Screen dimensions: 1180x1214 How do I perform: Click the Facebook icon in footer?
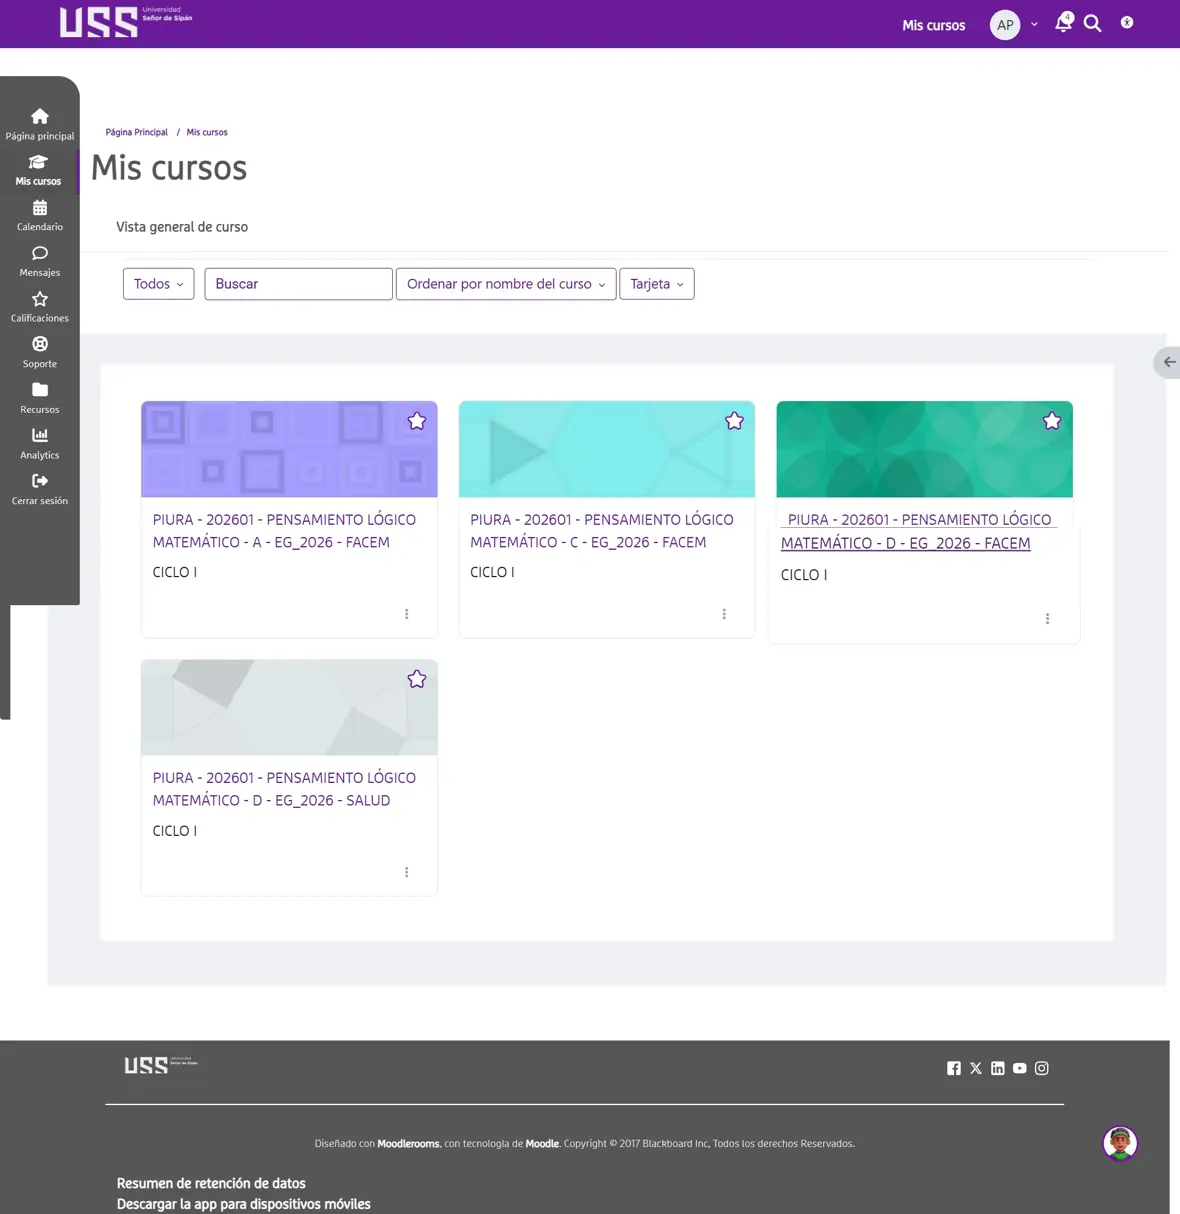(x=953, y=1068)
